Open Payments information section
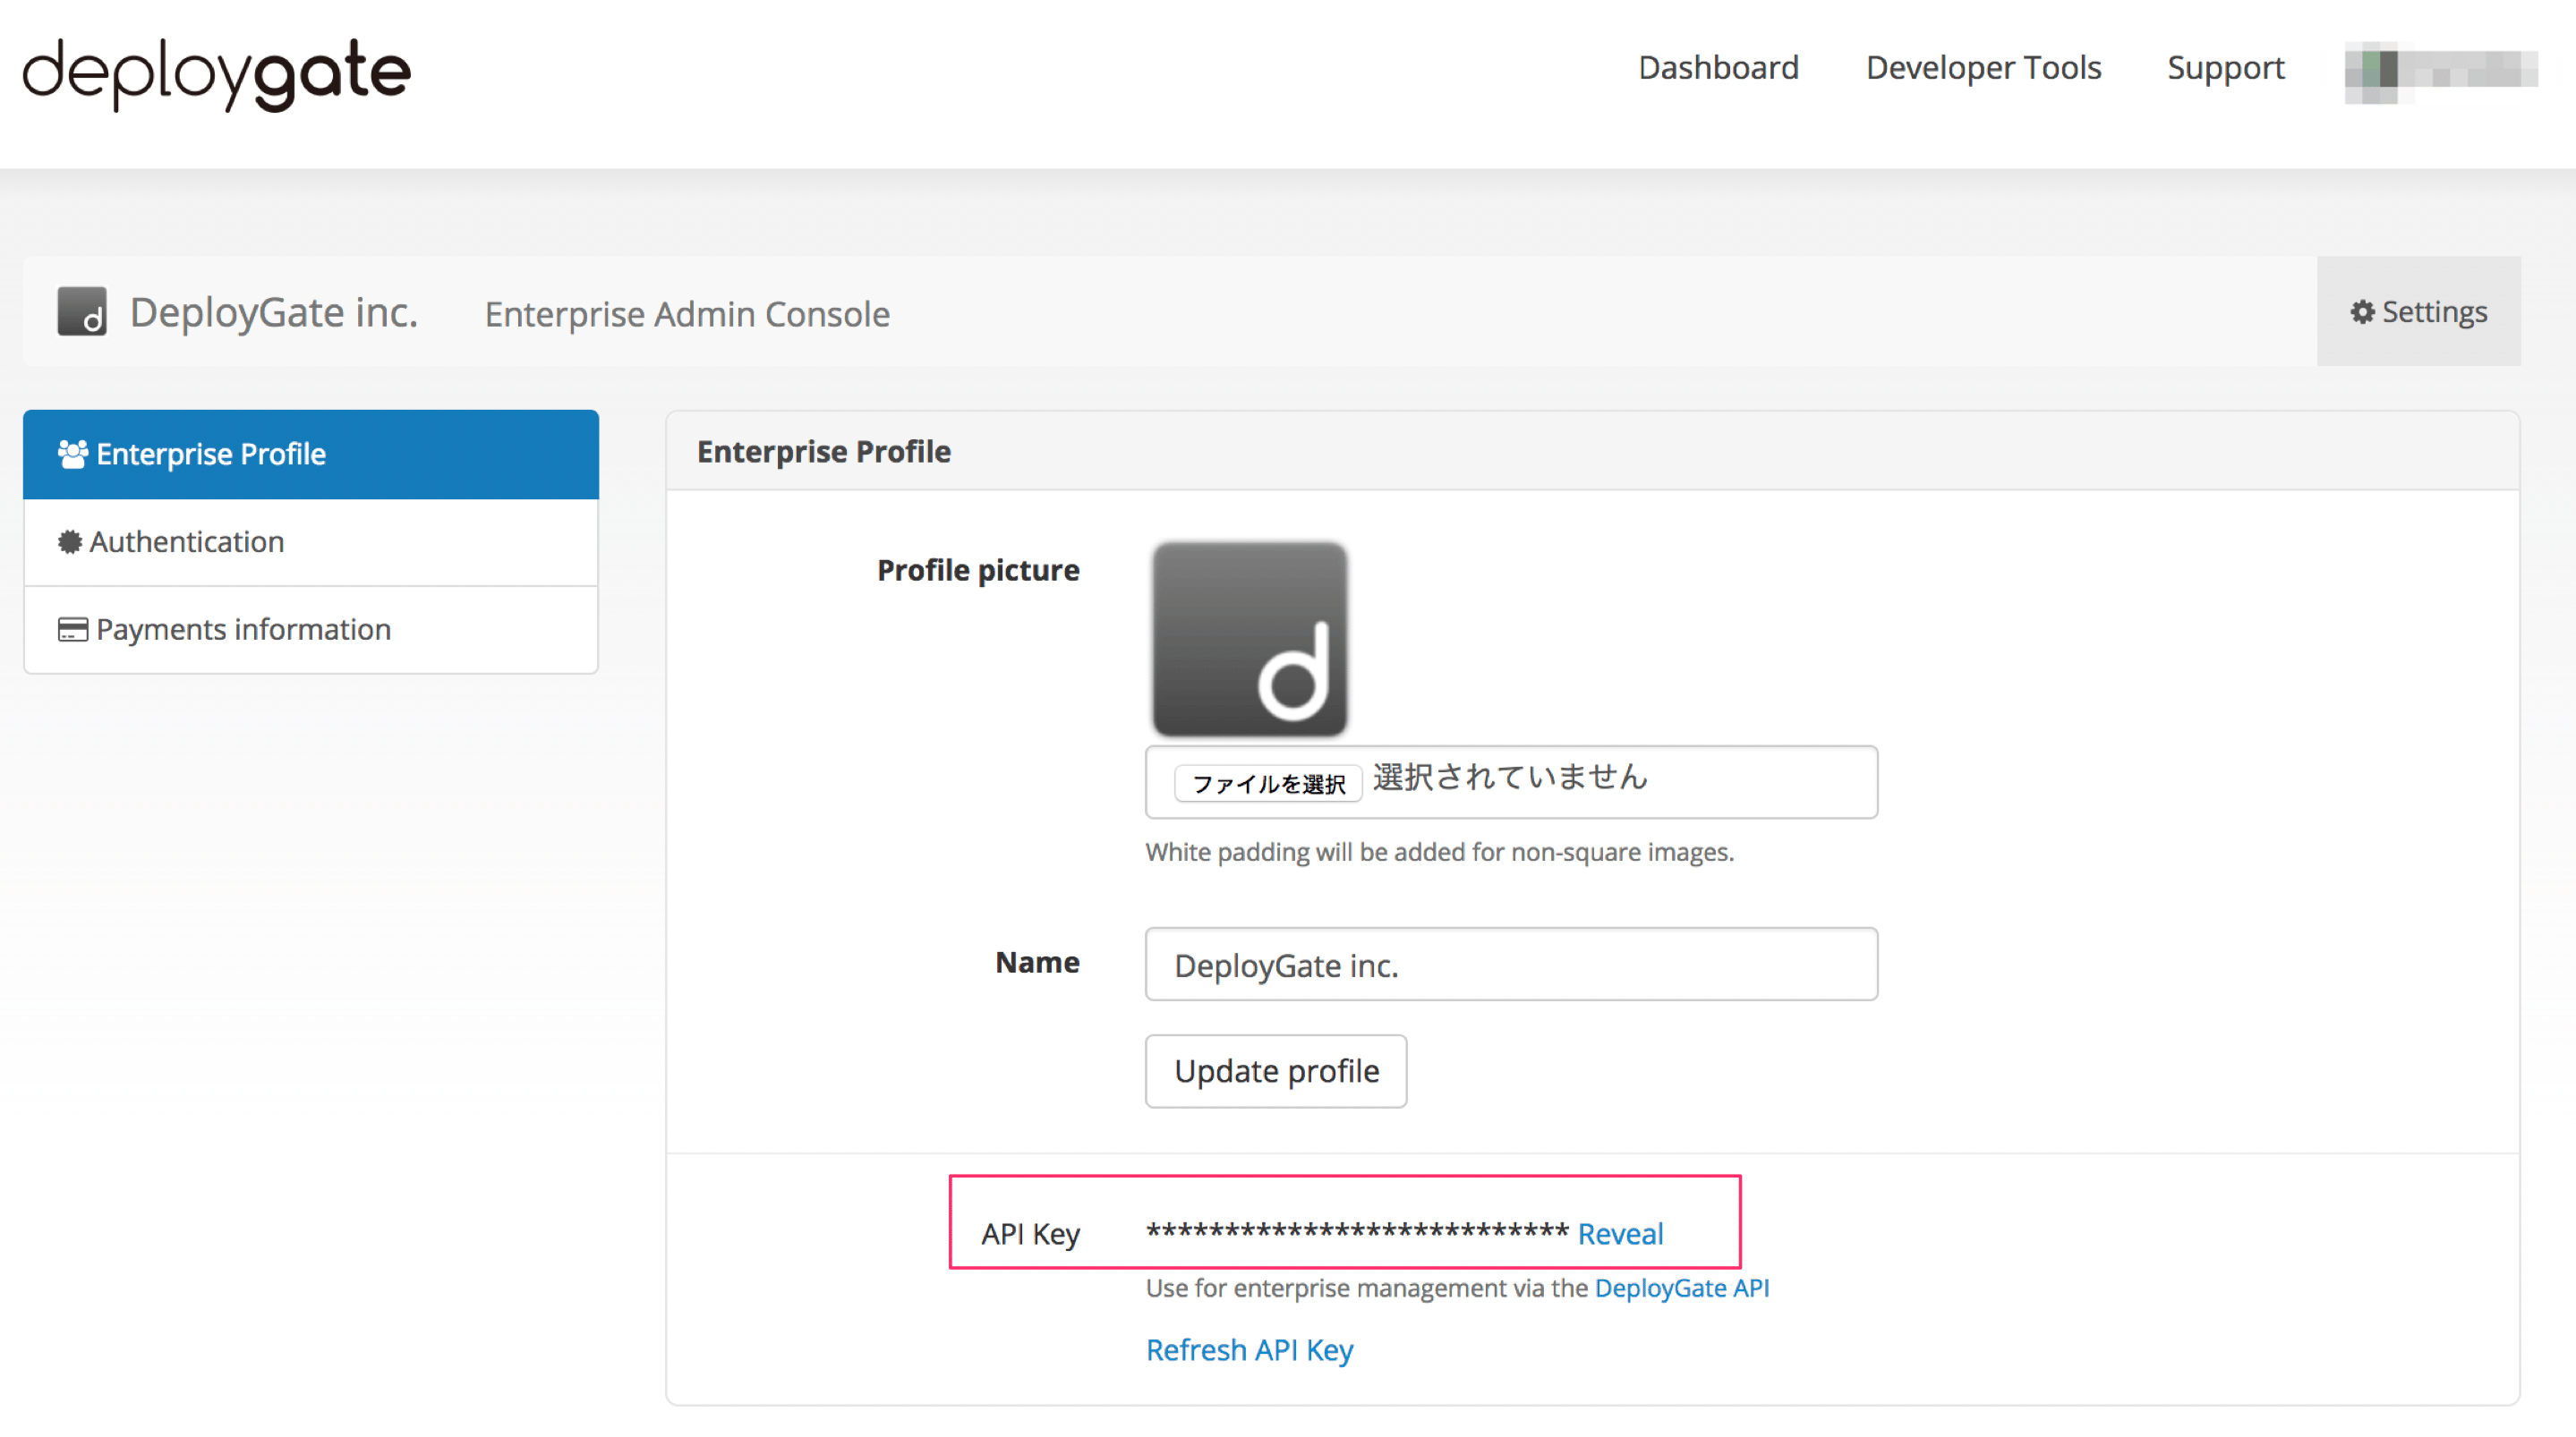The image size is (2576, 1437). pyautogui.click(x=311, y=629)
